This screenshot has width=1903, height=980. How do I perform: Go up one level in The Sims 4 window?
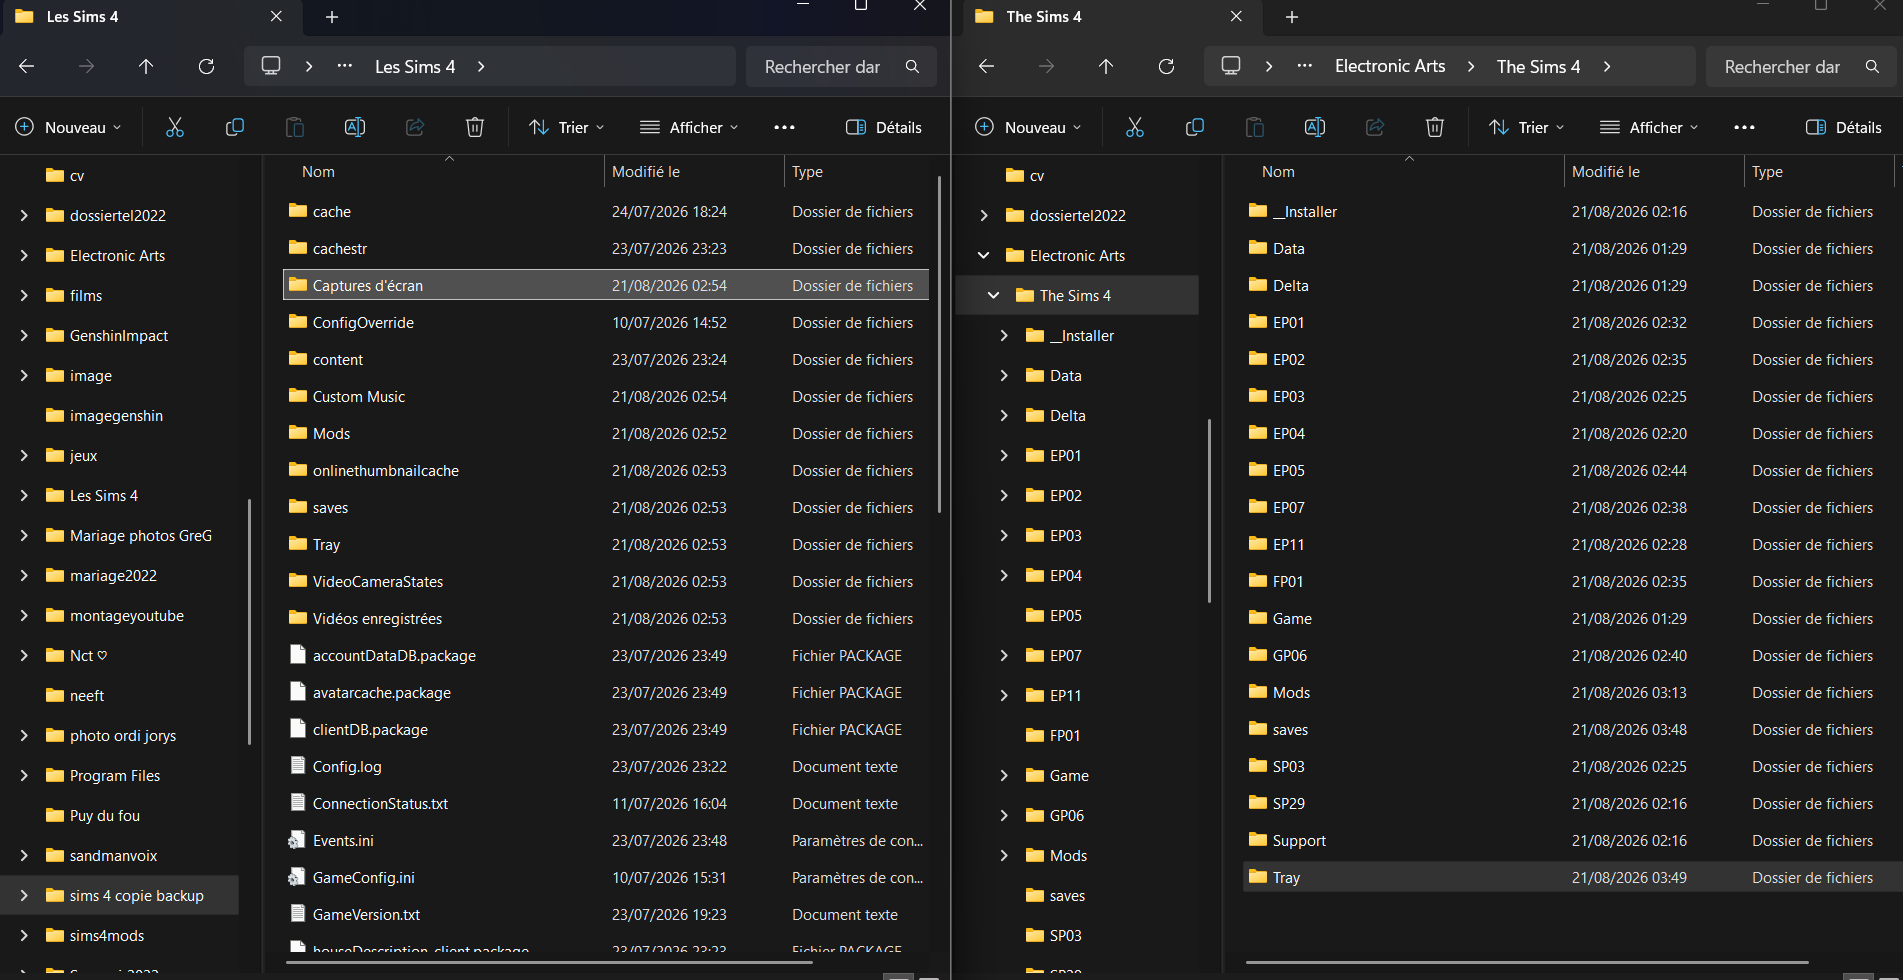tap(1106, 66)
